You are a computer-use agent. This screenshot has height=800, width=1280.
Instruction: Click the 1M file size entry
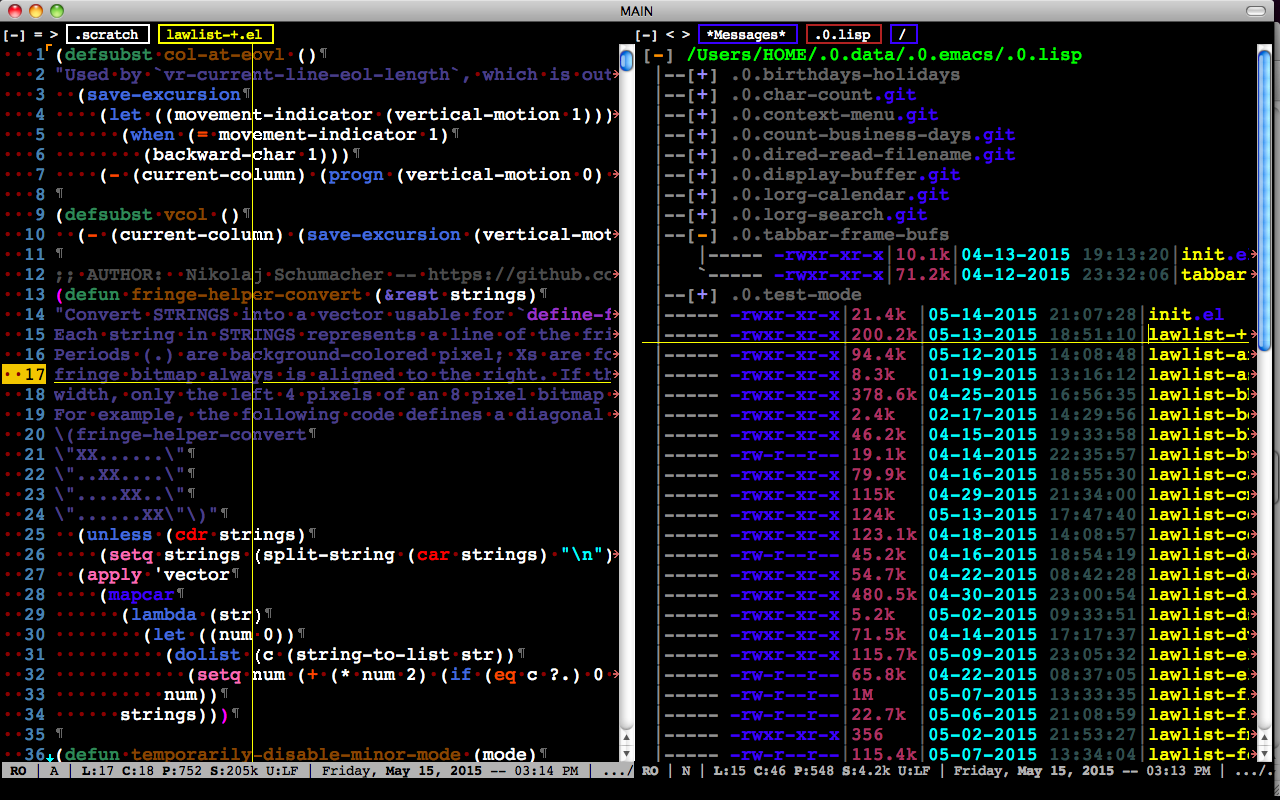click(863, 695)
